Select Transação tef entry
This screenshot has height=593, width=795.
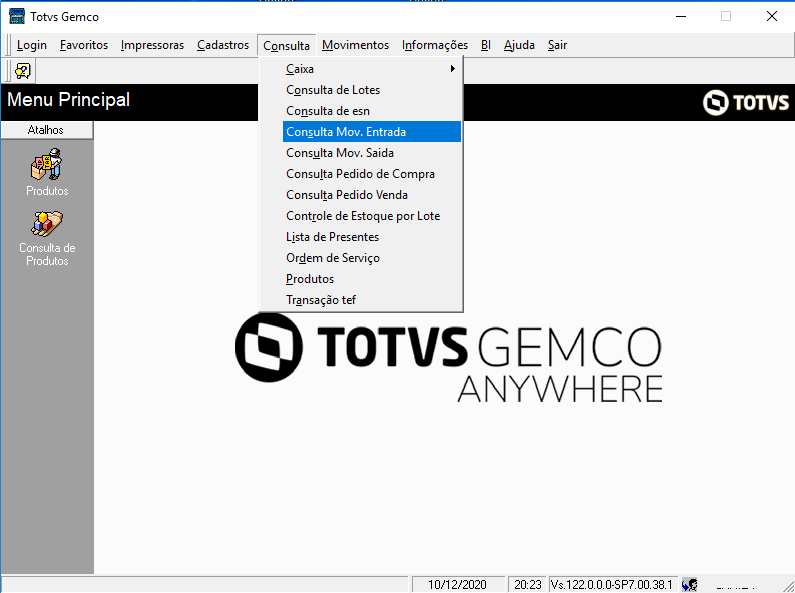coord(372,300)
